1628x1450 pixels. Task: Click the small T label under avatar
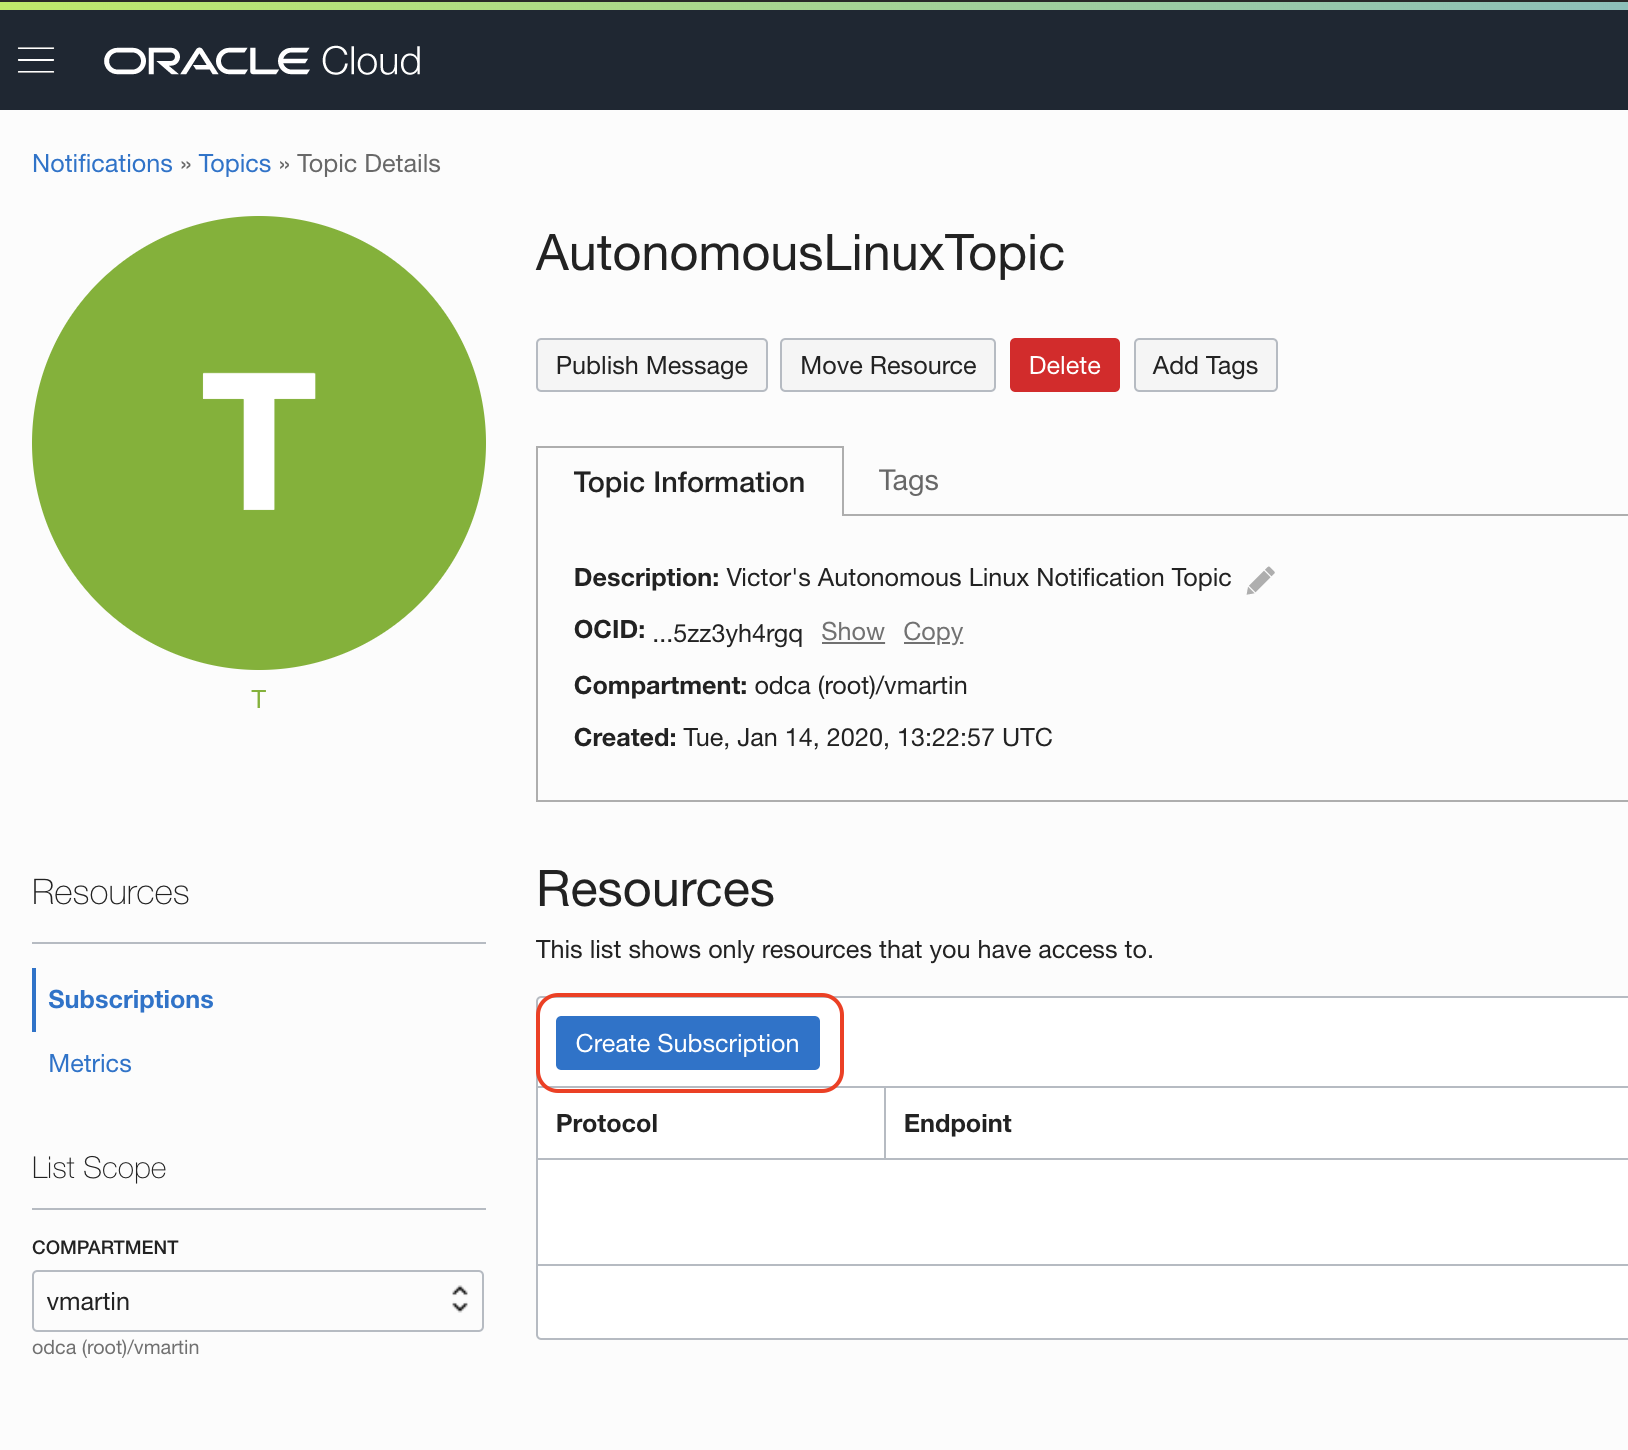point(259,699)
